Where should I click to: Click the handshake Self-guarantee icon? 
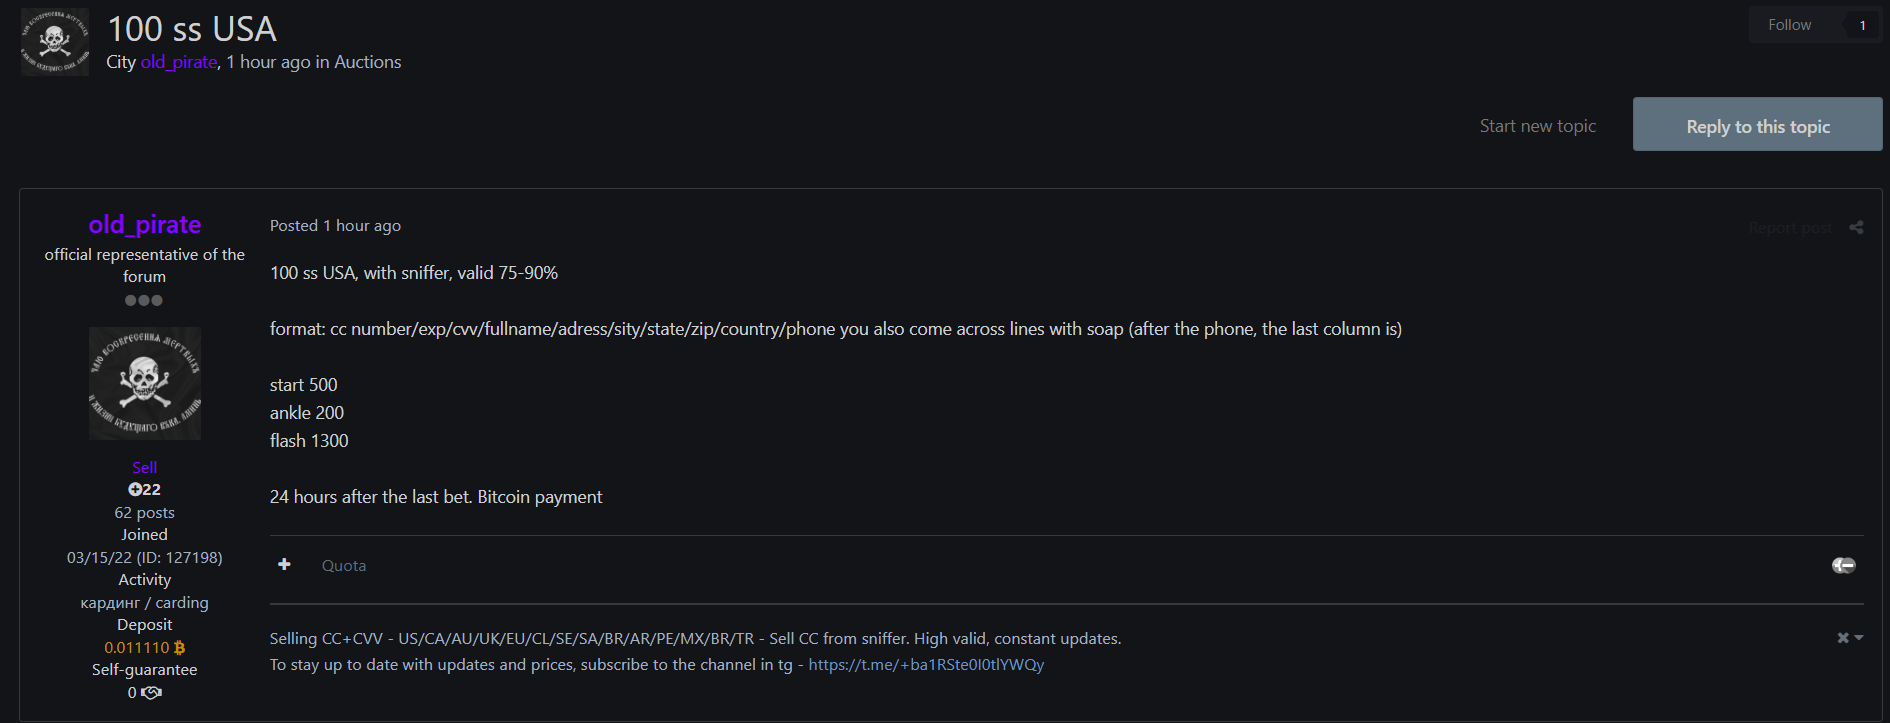click(151, 693)
